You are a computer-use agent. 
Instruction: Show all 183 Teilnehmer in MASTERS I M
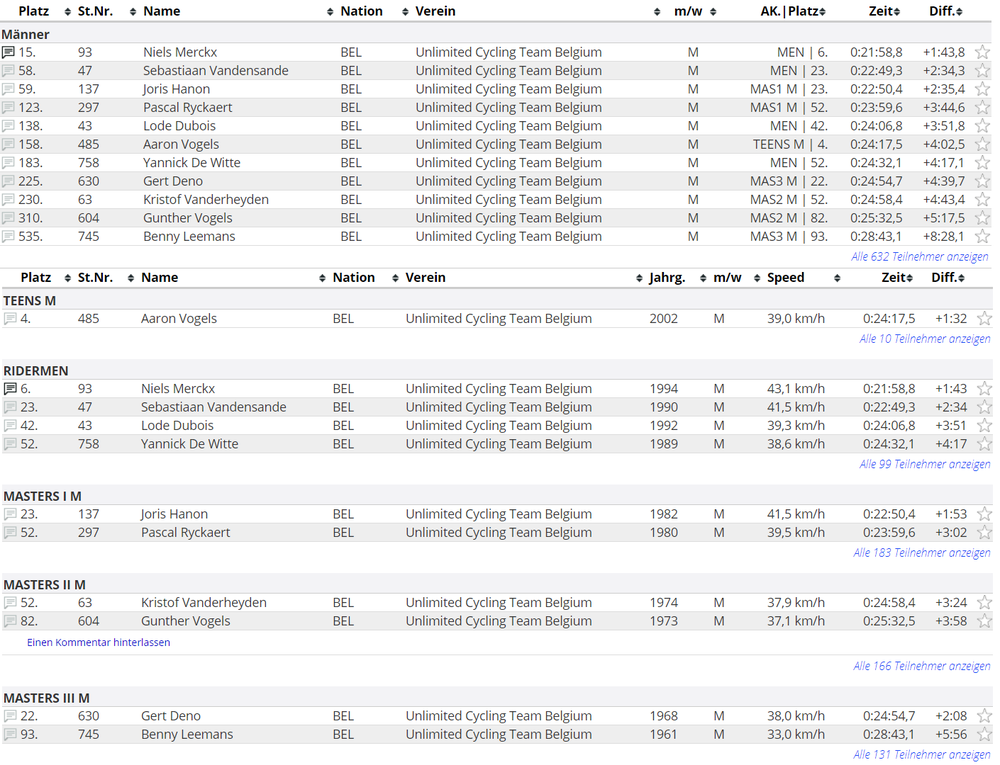(x=922, y=553)
